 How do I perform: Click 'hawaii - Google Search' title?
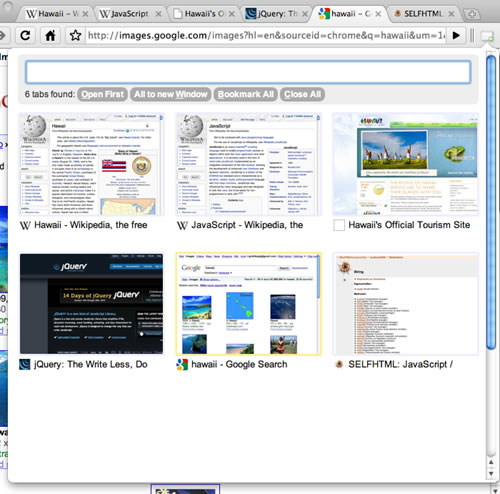pos(239,364)
